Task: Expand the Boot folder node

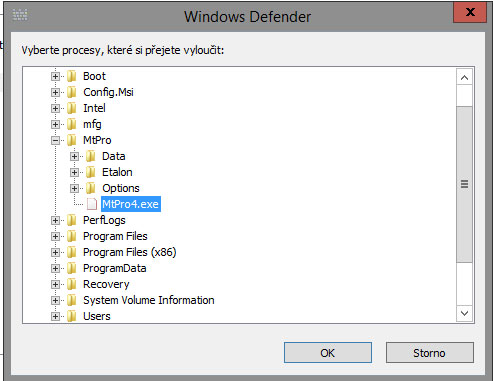Action: coord(55,77)
